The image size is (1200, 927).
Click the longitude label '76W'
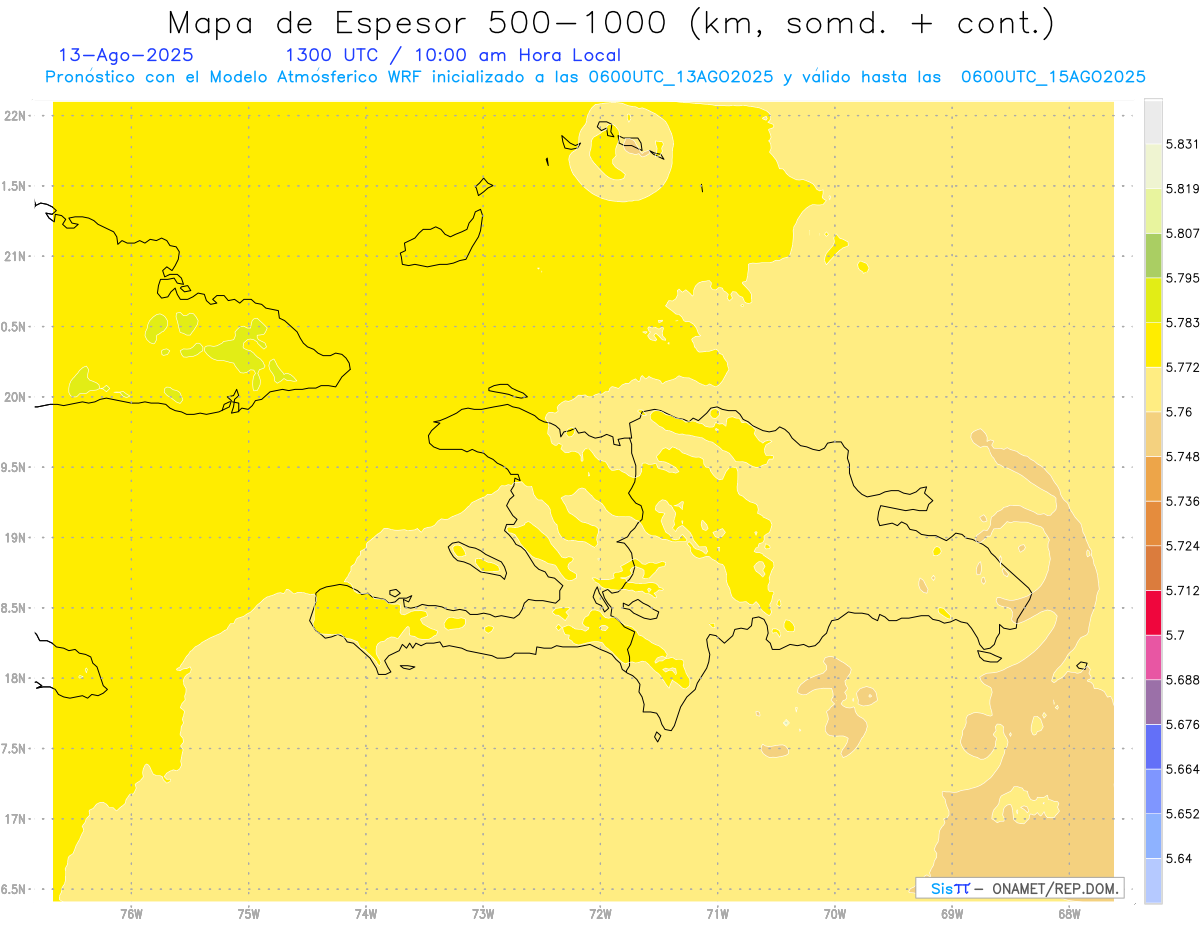coord(131,914)
